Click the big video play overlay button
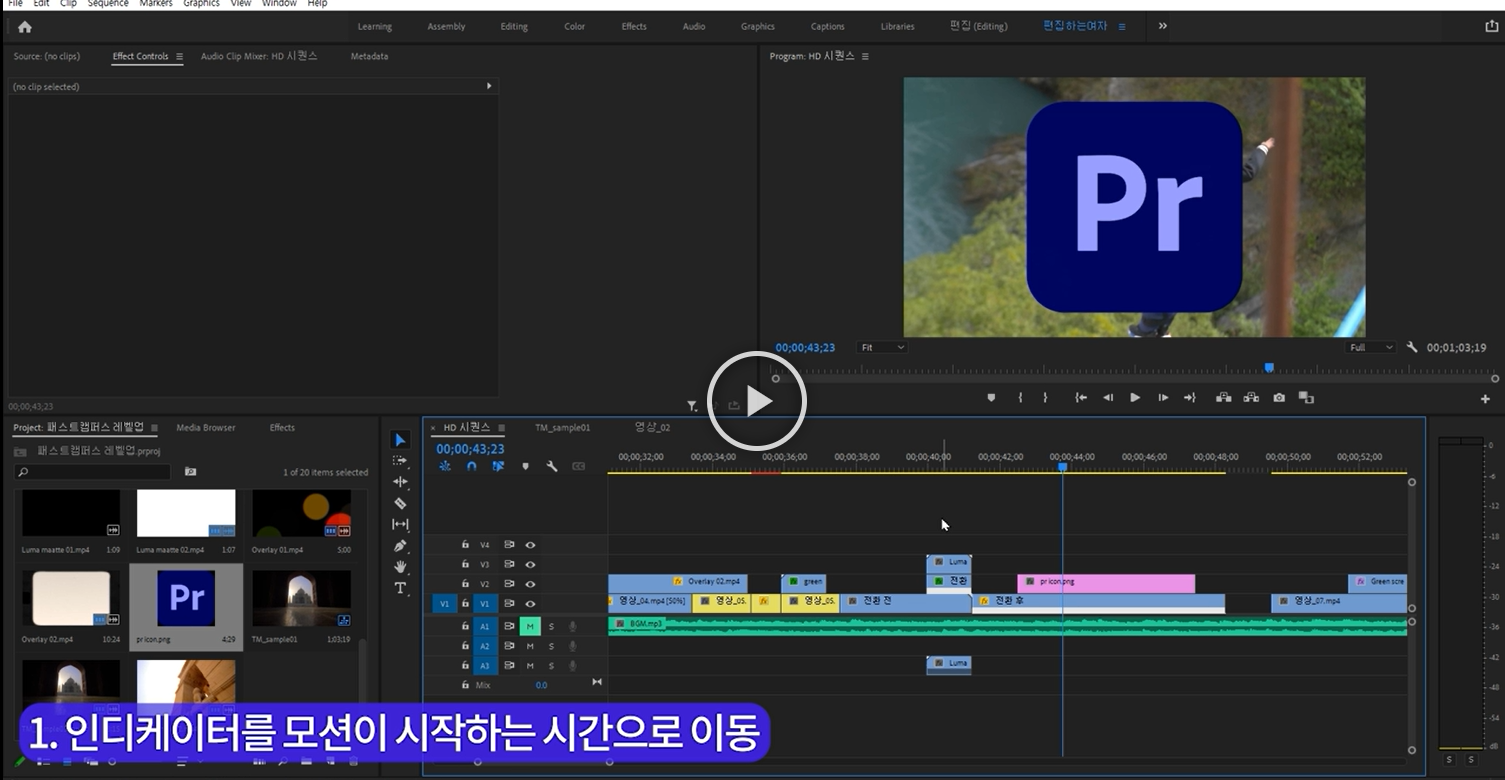This screenshot has height=780, width=1505. point(757,401)
